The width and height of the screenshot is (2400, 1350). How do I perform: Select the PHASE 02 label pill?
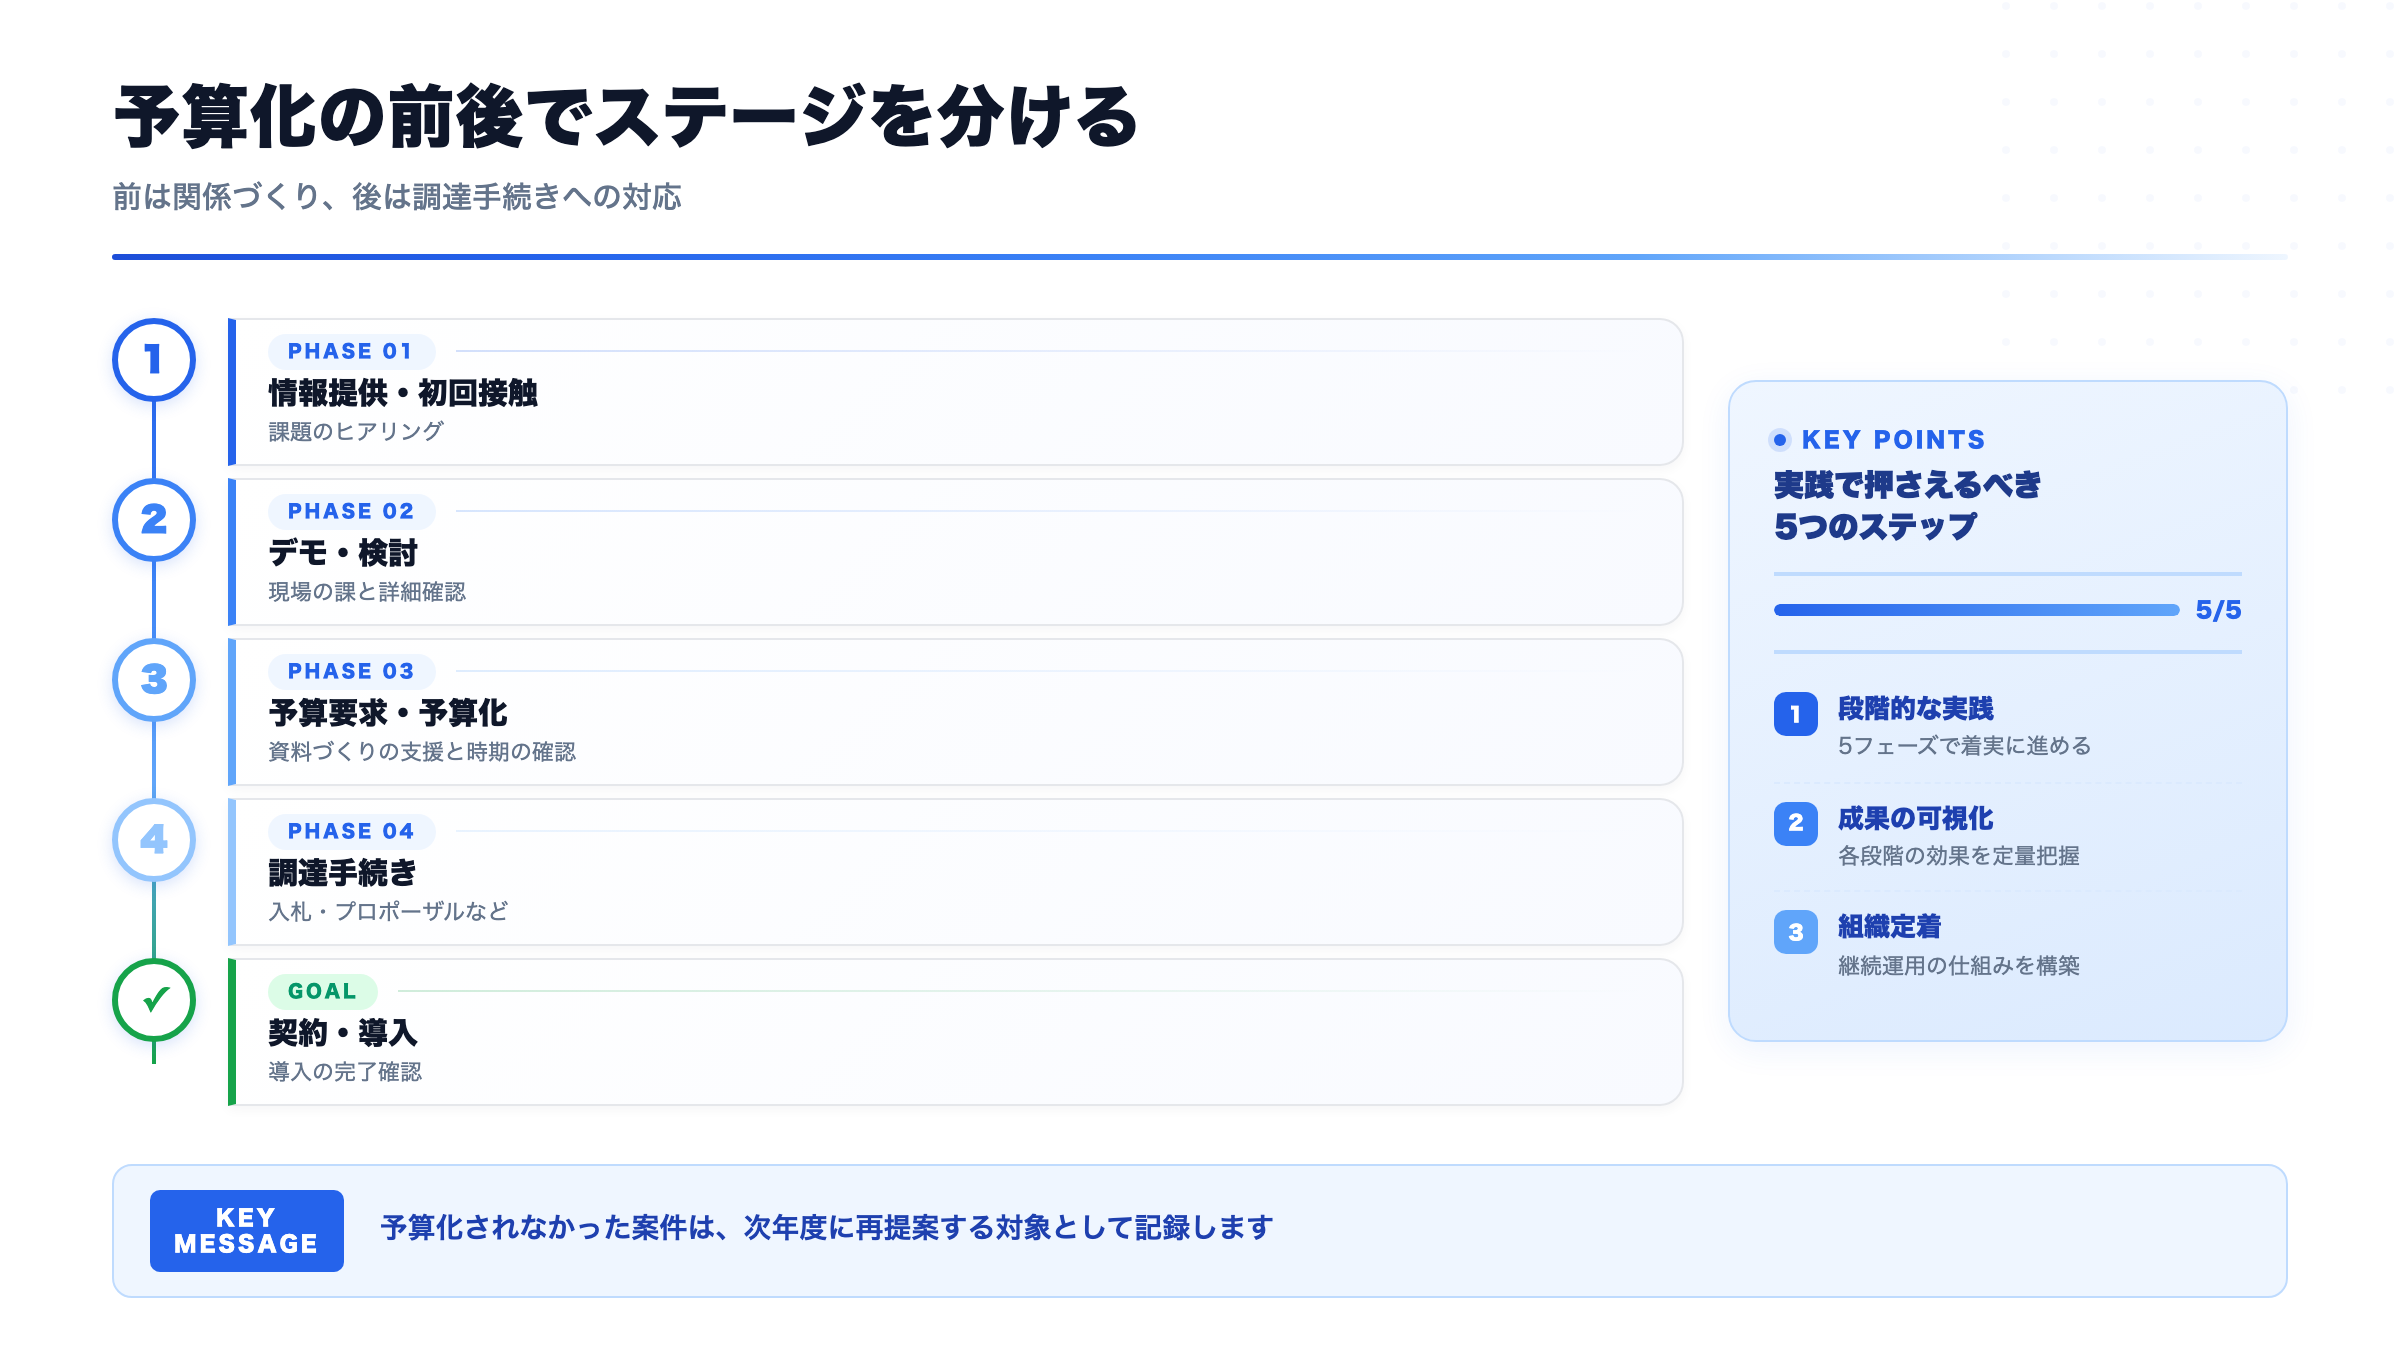click(351, 511)
